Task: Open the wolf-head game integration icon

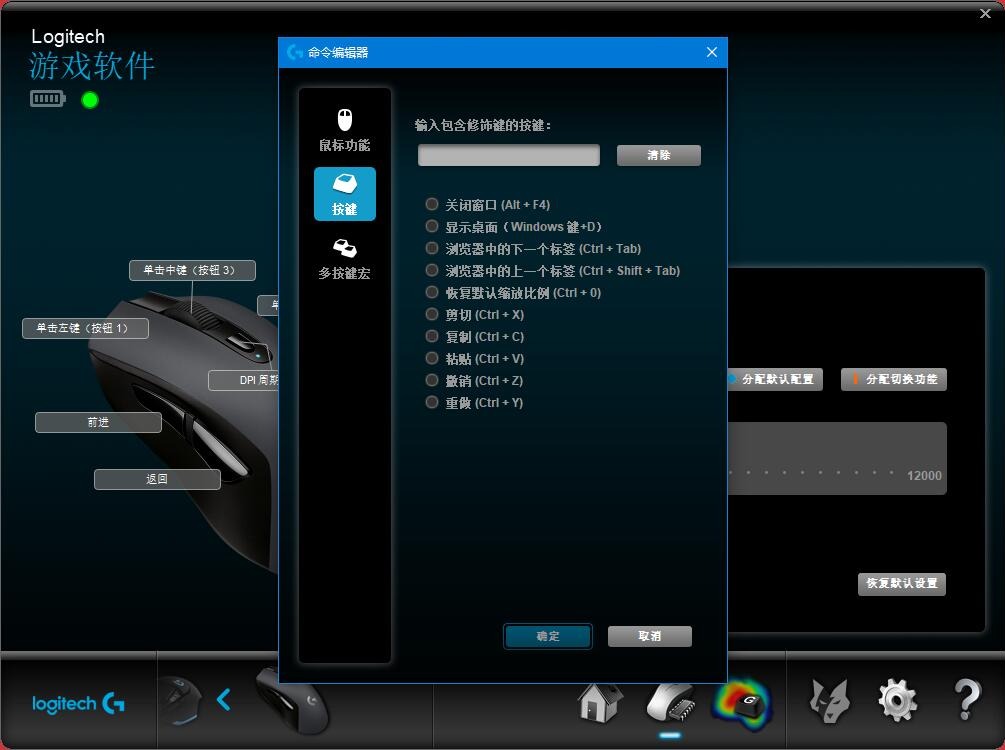Action: [829, 701]
